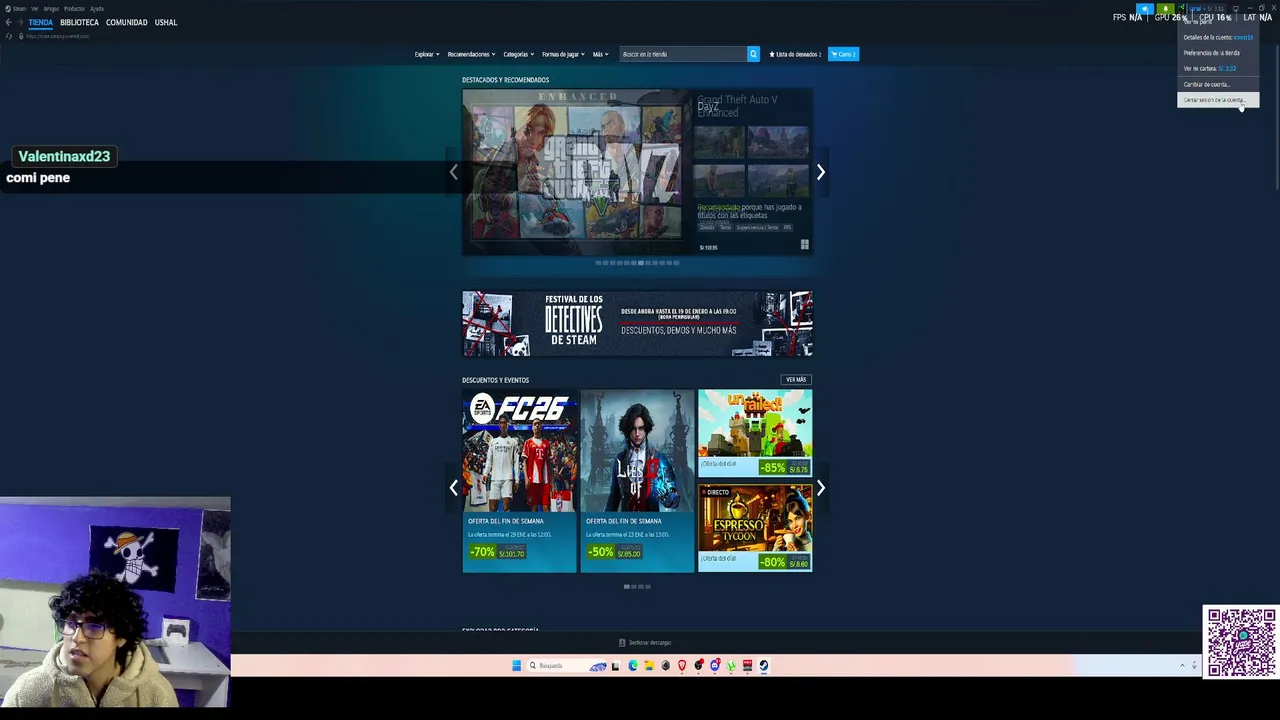Show previous featured game with left arrow
This screenshot has width=1280, height=720.
[453, 172]
